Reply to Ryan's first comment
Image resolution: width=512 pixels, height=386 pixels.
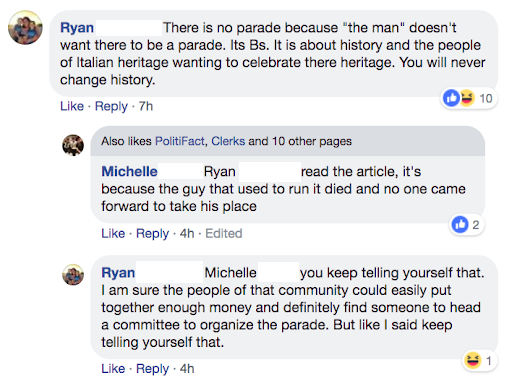pyautogui.click(x=111, y=106)
